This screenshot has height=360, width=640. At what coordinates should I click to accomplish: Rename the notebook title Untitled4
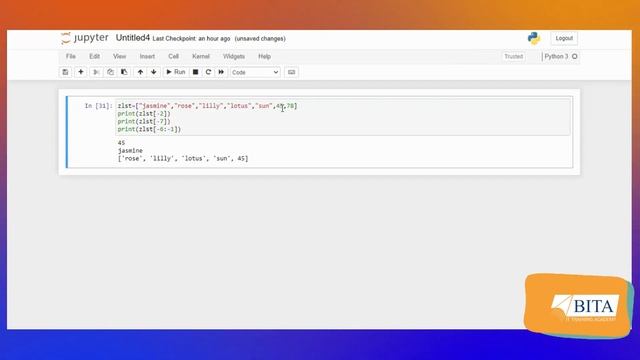133,38
